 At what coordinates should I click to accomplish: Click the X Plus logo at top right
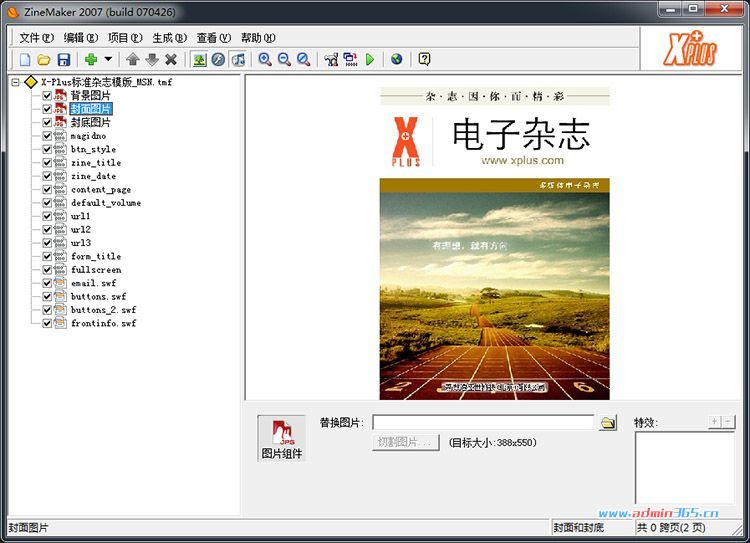point(690,48)
